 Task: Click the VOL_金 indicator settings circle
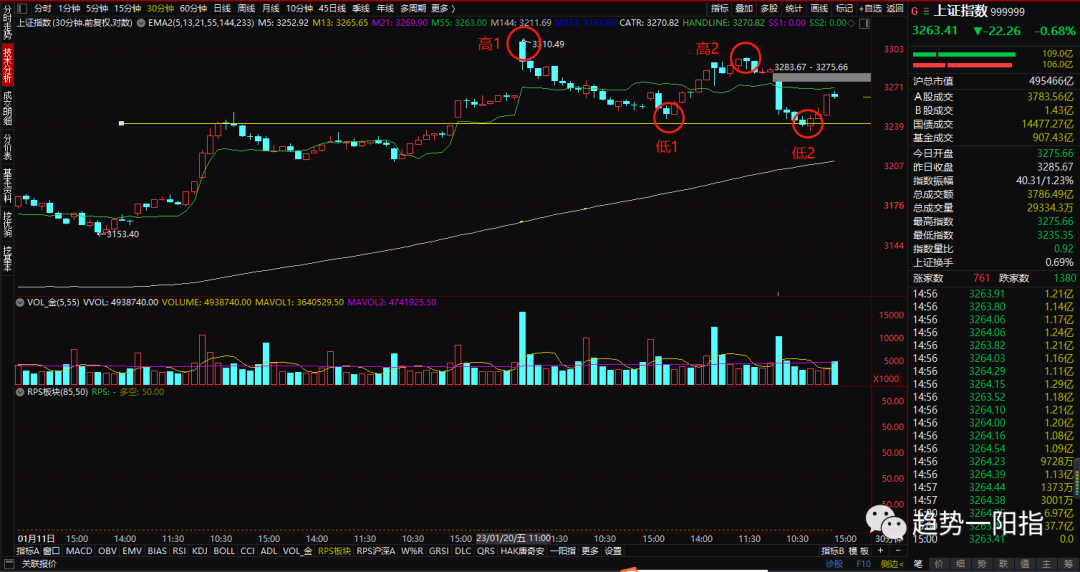[21, 302]
